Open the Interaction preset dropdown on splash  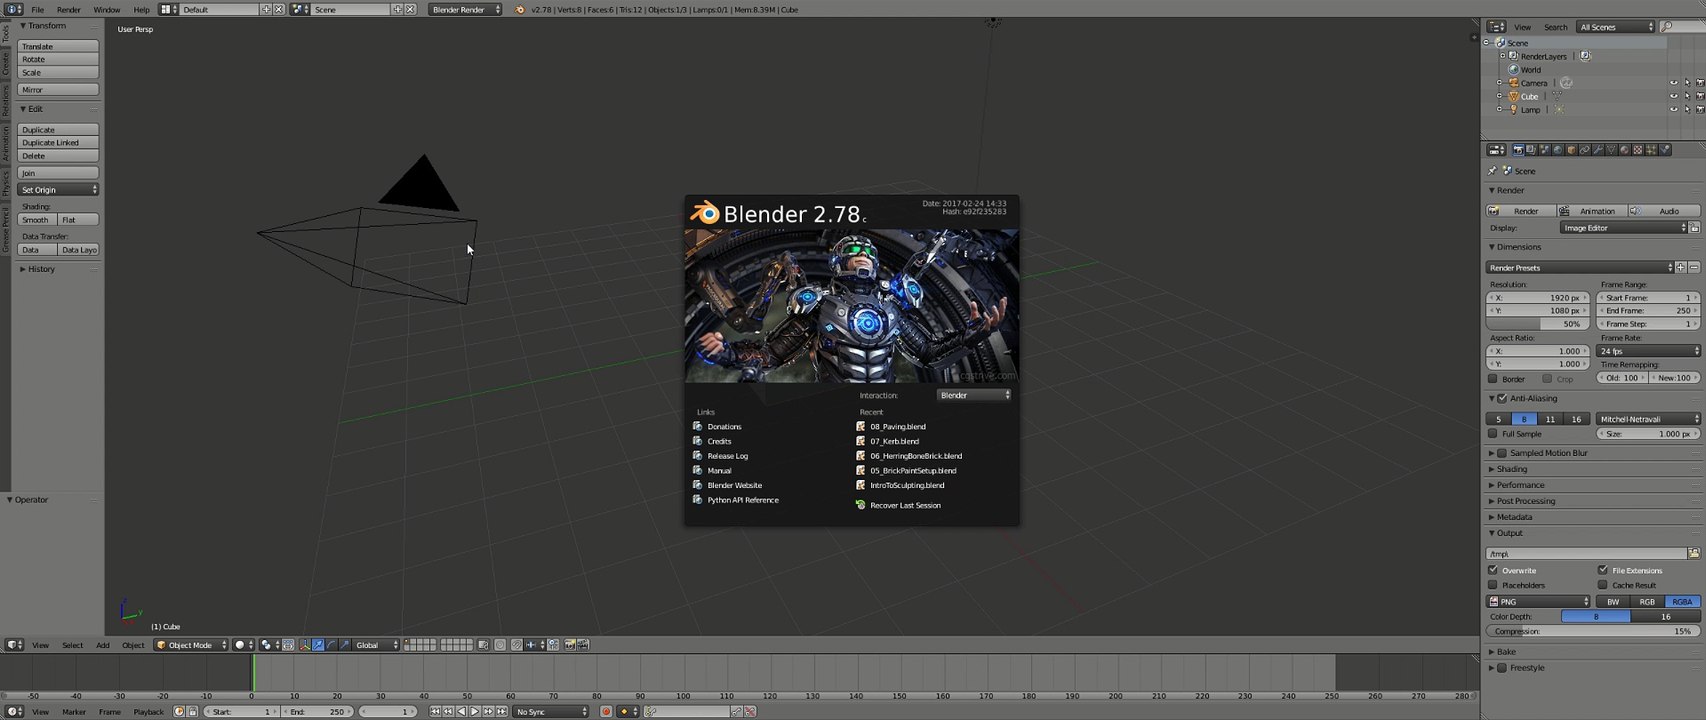(974, 395)
